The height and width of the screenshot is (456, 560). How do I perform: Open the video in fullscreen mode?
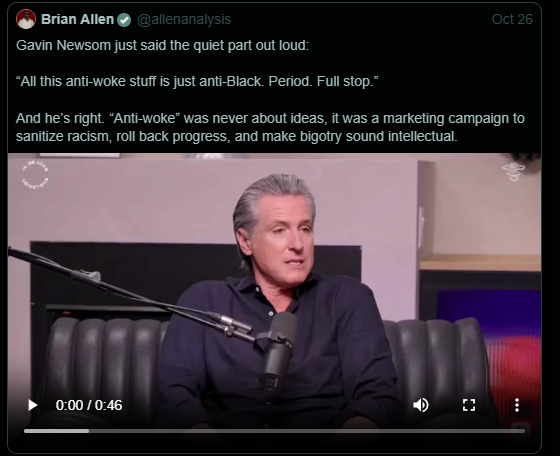click(x=469, y=405)
